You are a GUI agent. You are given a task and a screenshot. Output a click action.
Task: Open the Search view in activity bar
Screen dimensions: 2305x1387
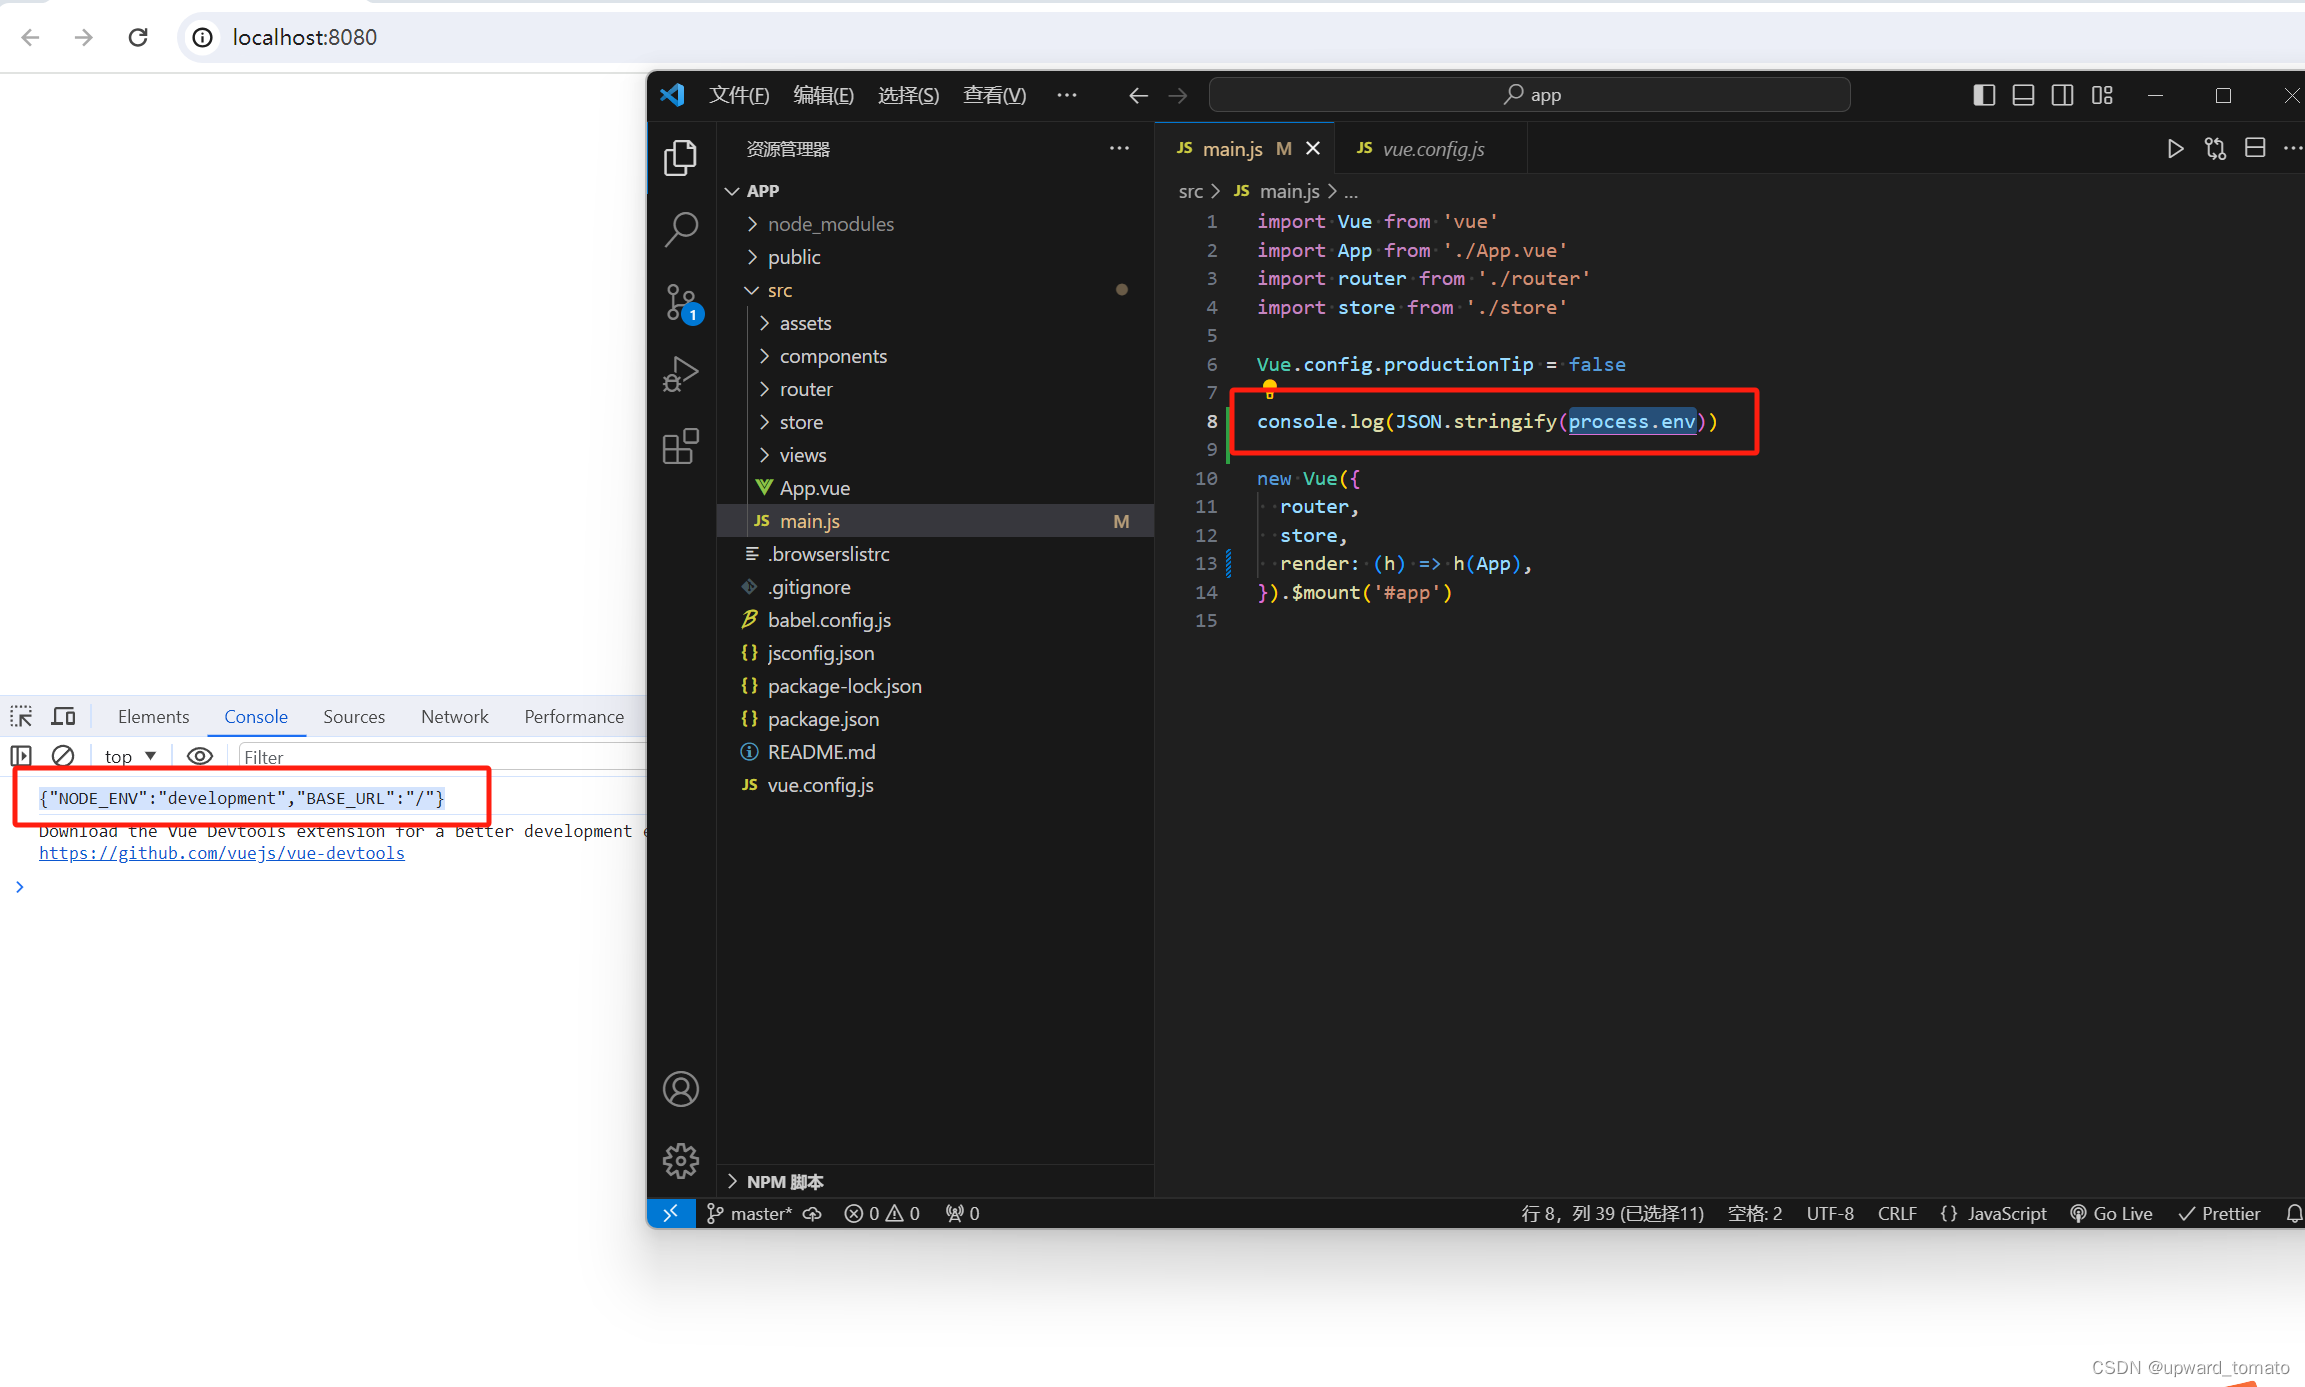pyautogui.click(x=681, y=228)
